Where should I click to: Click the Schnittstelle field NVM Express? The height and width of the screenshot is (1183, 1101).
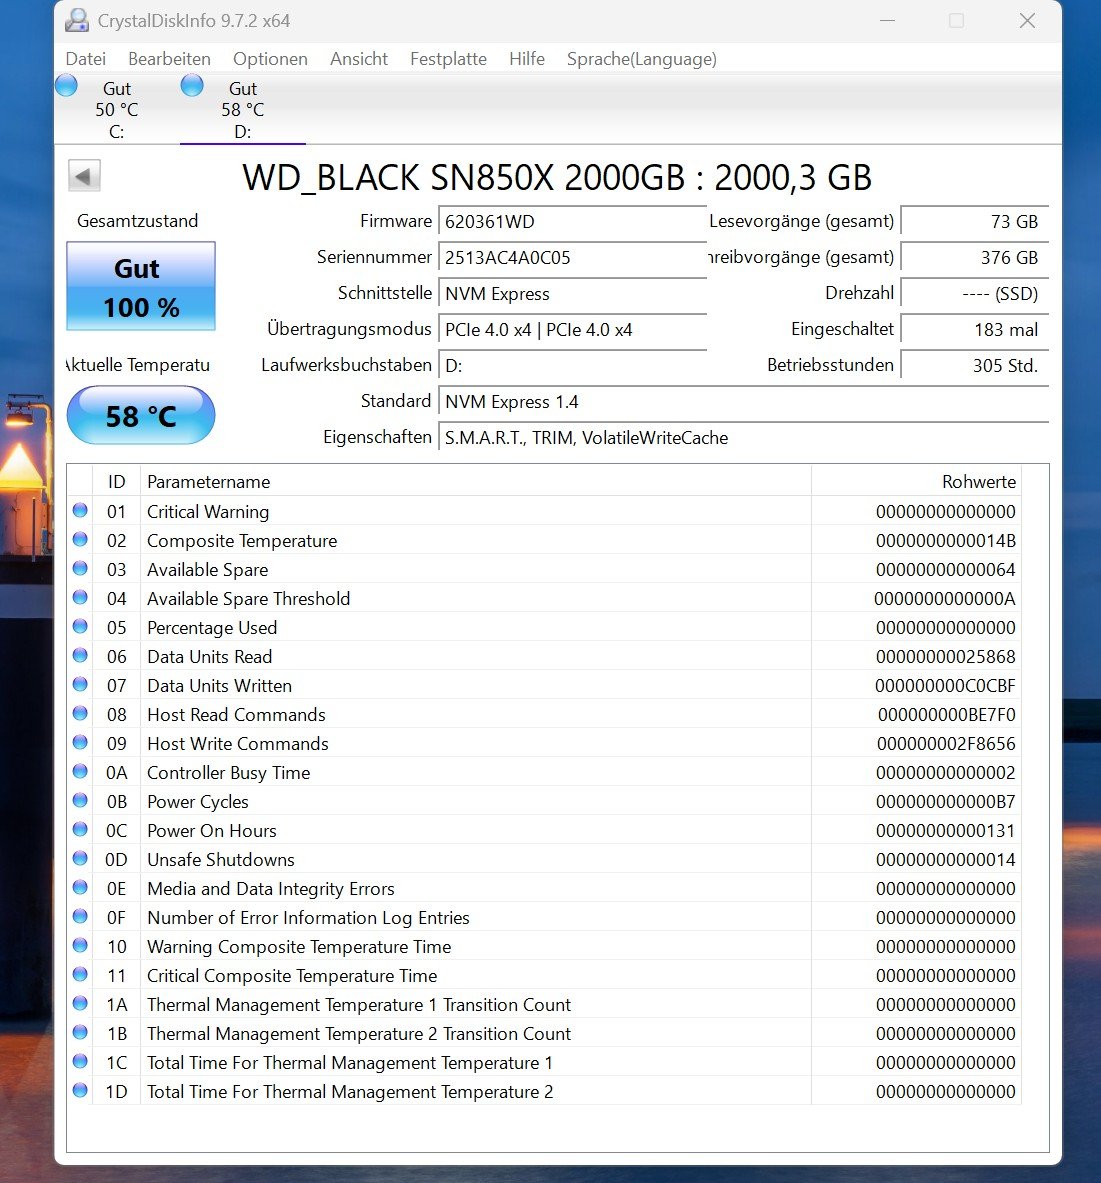(x=572, y=293)
